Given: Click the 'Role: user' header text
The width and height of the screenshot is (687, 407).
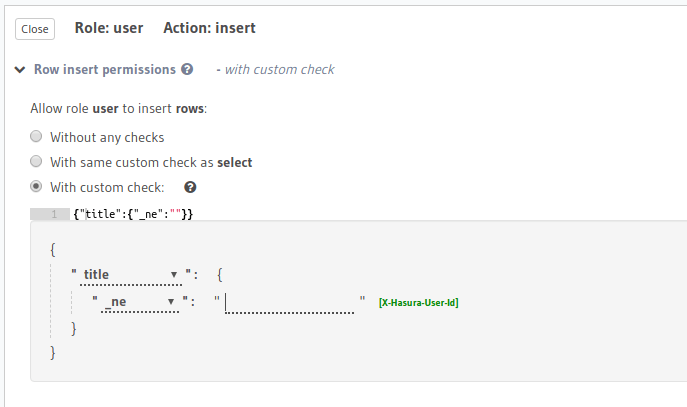Looking at the screenshot, I should [109, 28].
